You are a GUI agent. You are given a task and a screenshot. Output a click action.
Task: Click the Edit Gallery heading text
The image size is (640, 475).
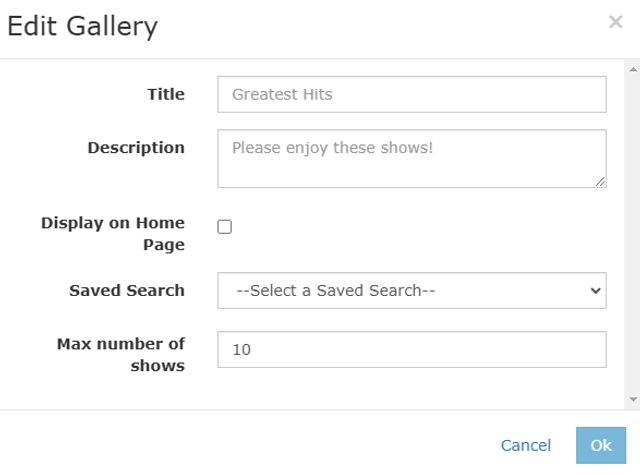point(83,26)
